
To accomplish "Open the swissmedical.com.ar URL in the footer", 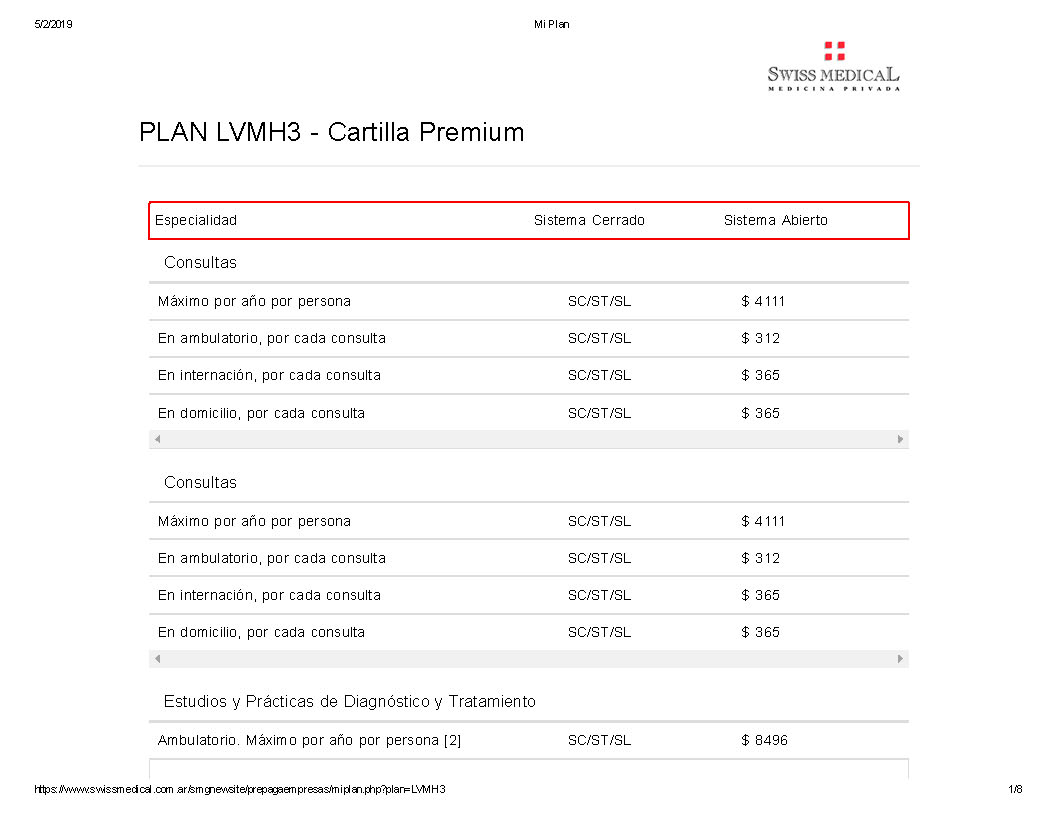I will (240, 790).
